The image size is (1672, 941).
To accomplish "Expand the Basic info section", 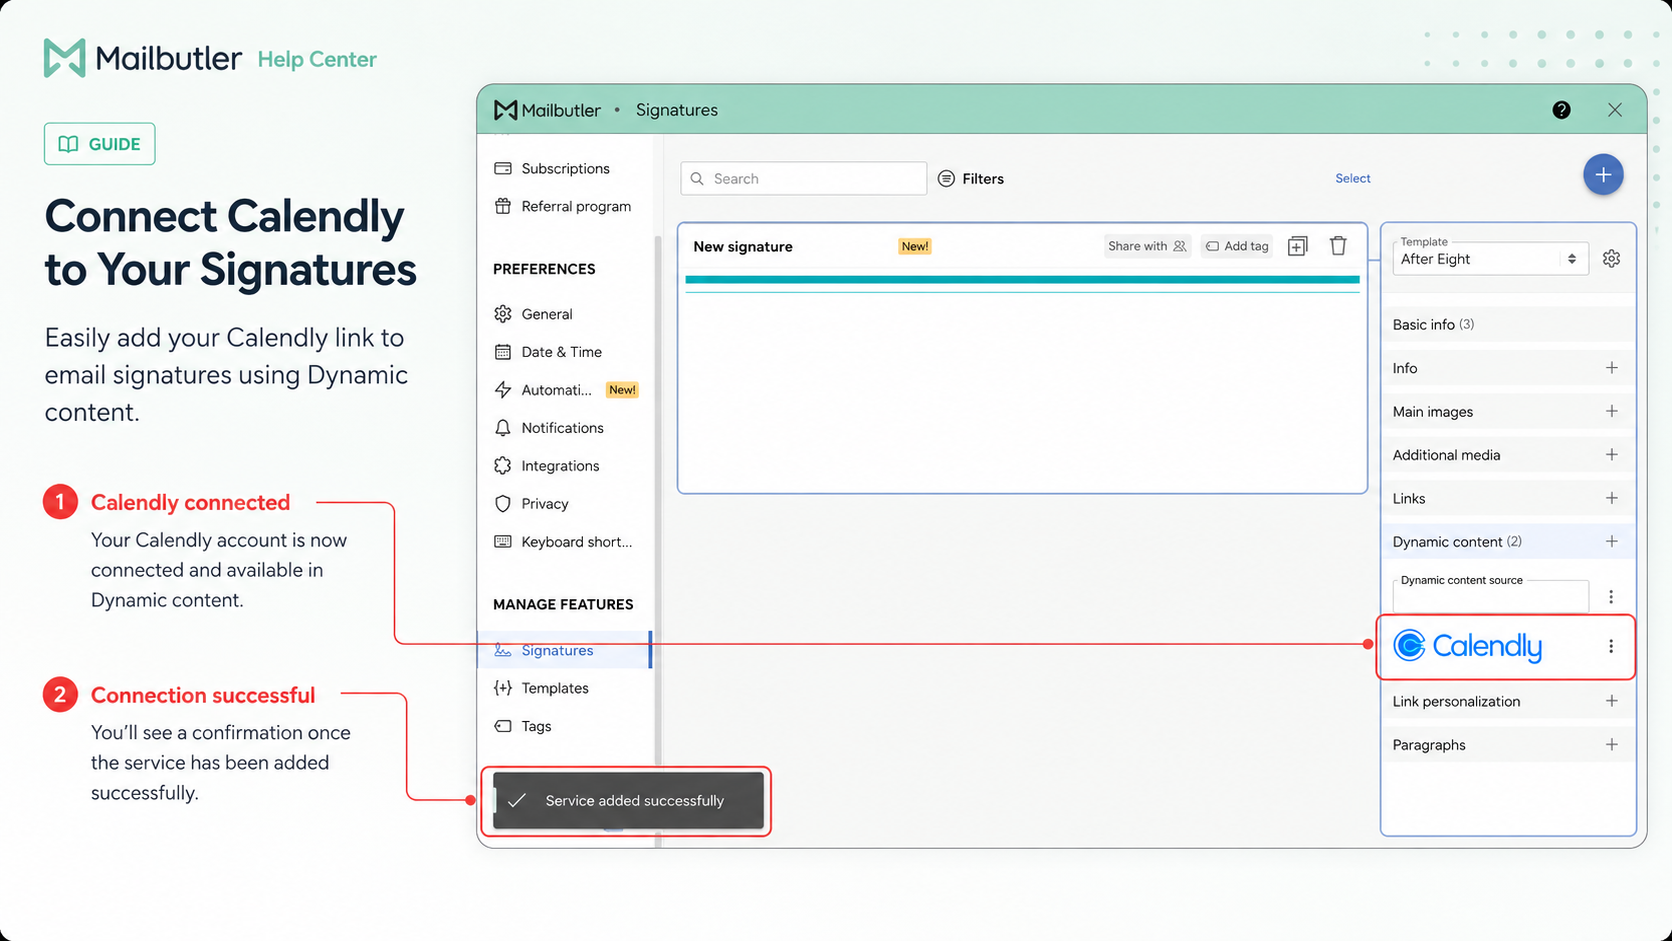I will click(x=1508, y=324).
